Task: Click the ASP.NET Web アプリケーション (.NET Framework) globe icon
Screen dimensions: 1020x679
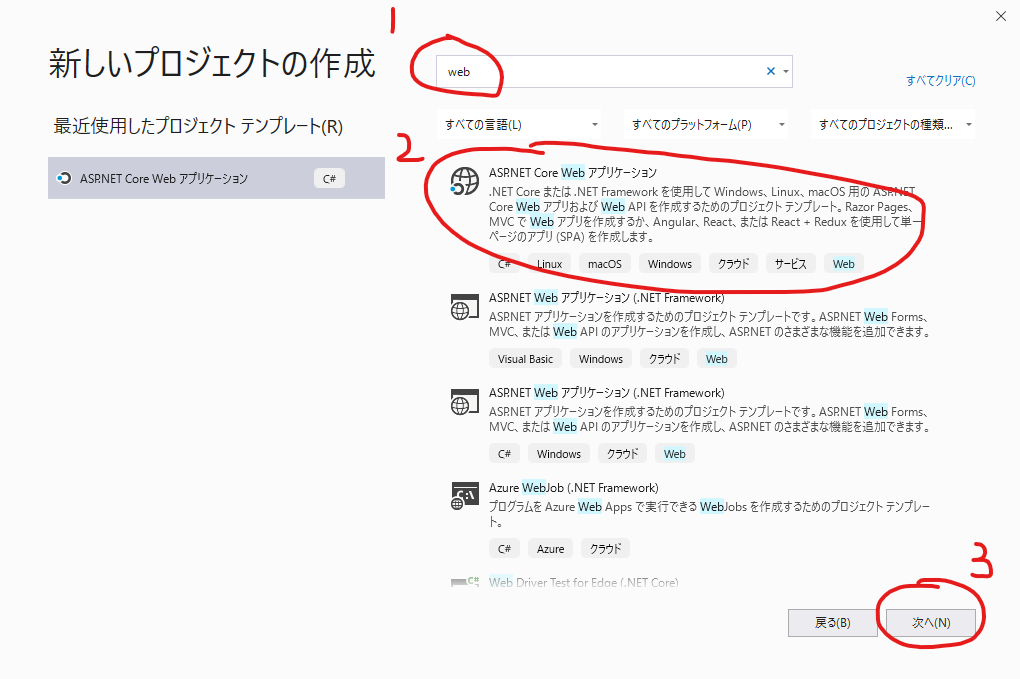Action: click(464, 308)
